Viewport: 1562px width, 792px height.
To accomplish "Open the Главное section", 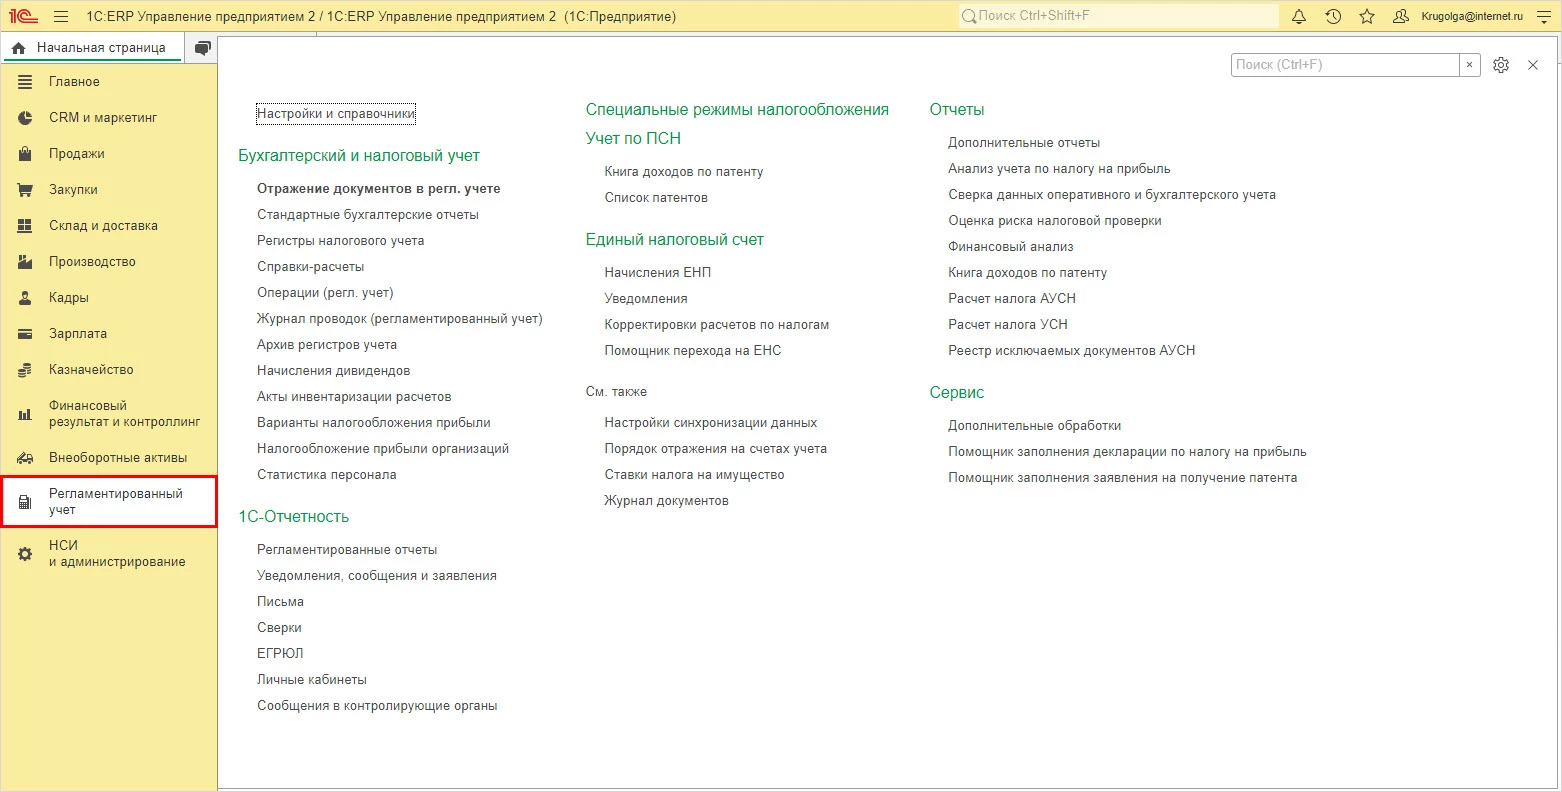I will pos(74,82).
